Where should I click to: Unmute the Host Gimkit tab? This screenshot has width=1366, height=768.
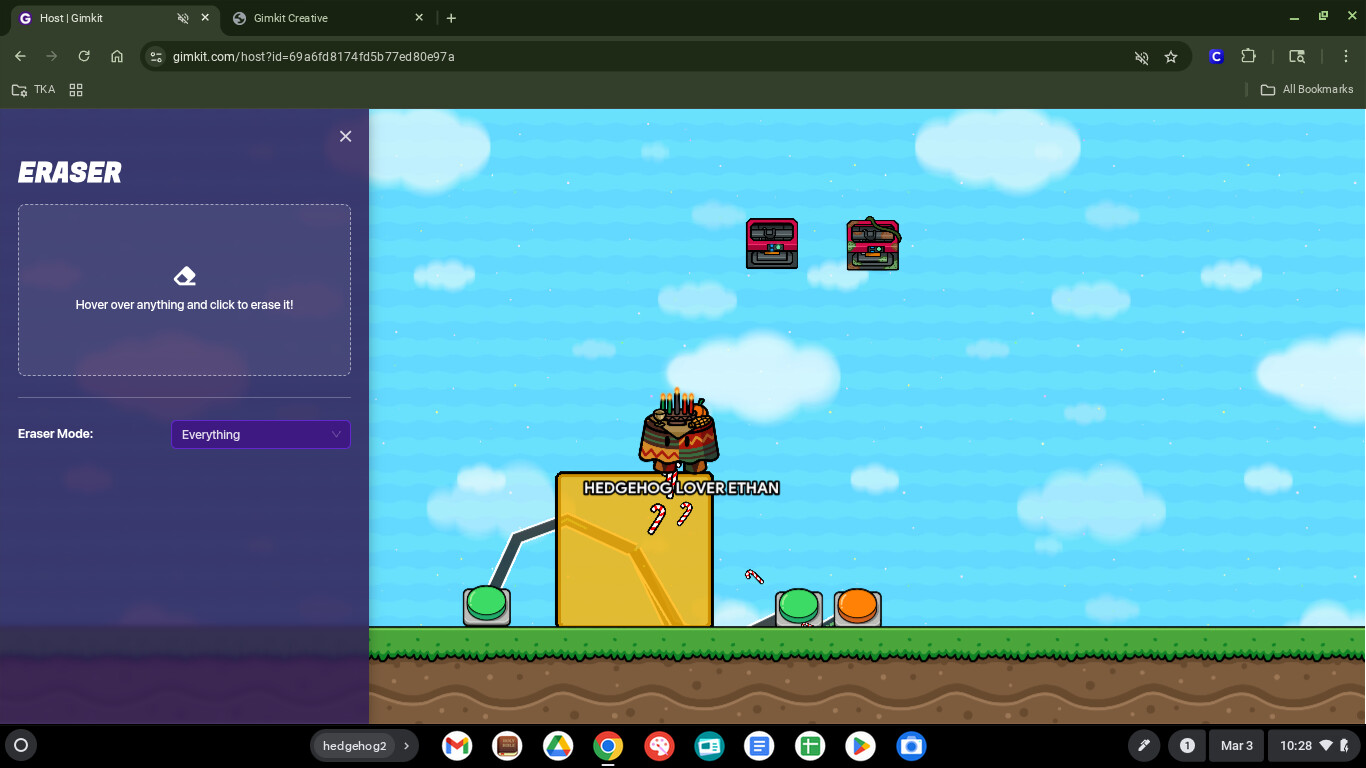tap(182, 18)
